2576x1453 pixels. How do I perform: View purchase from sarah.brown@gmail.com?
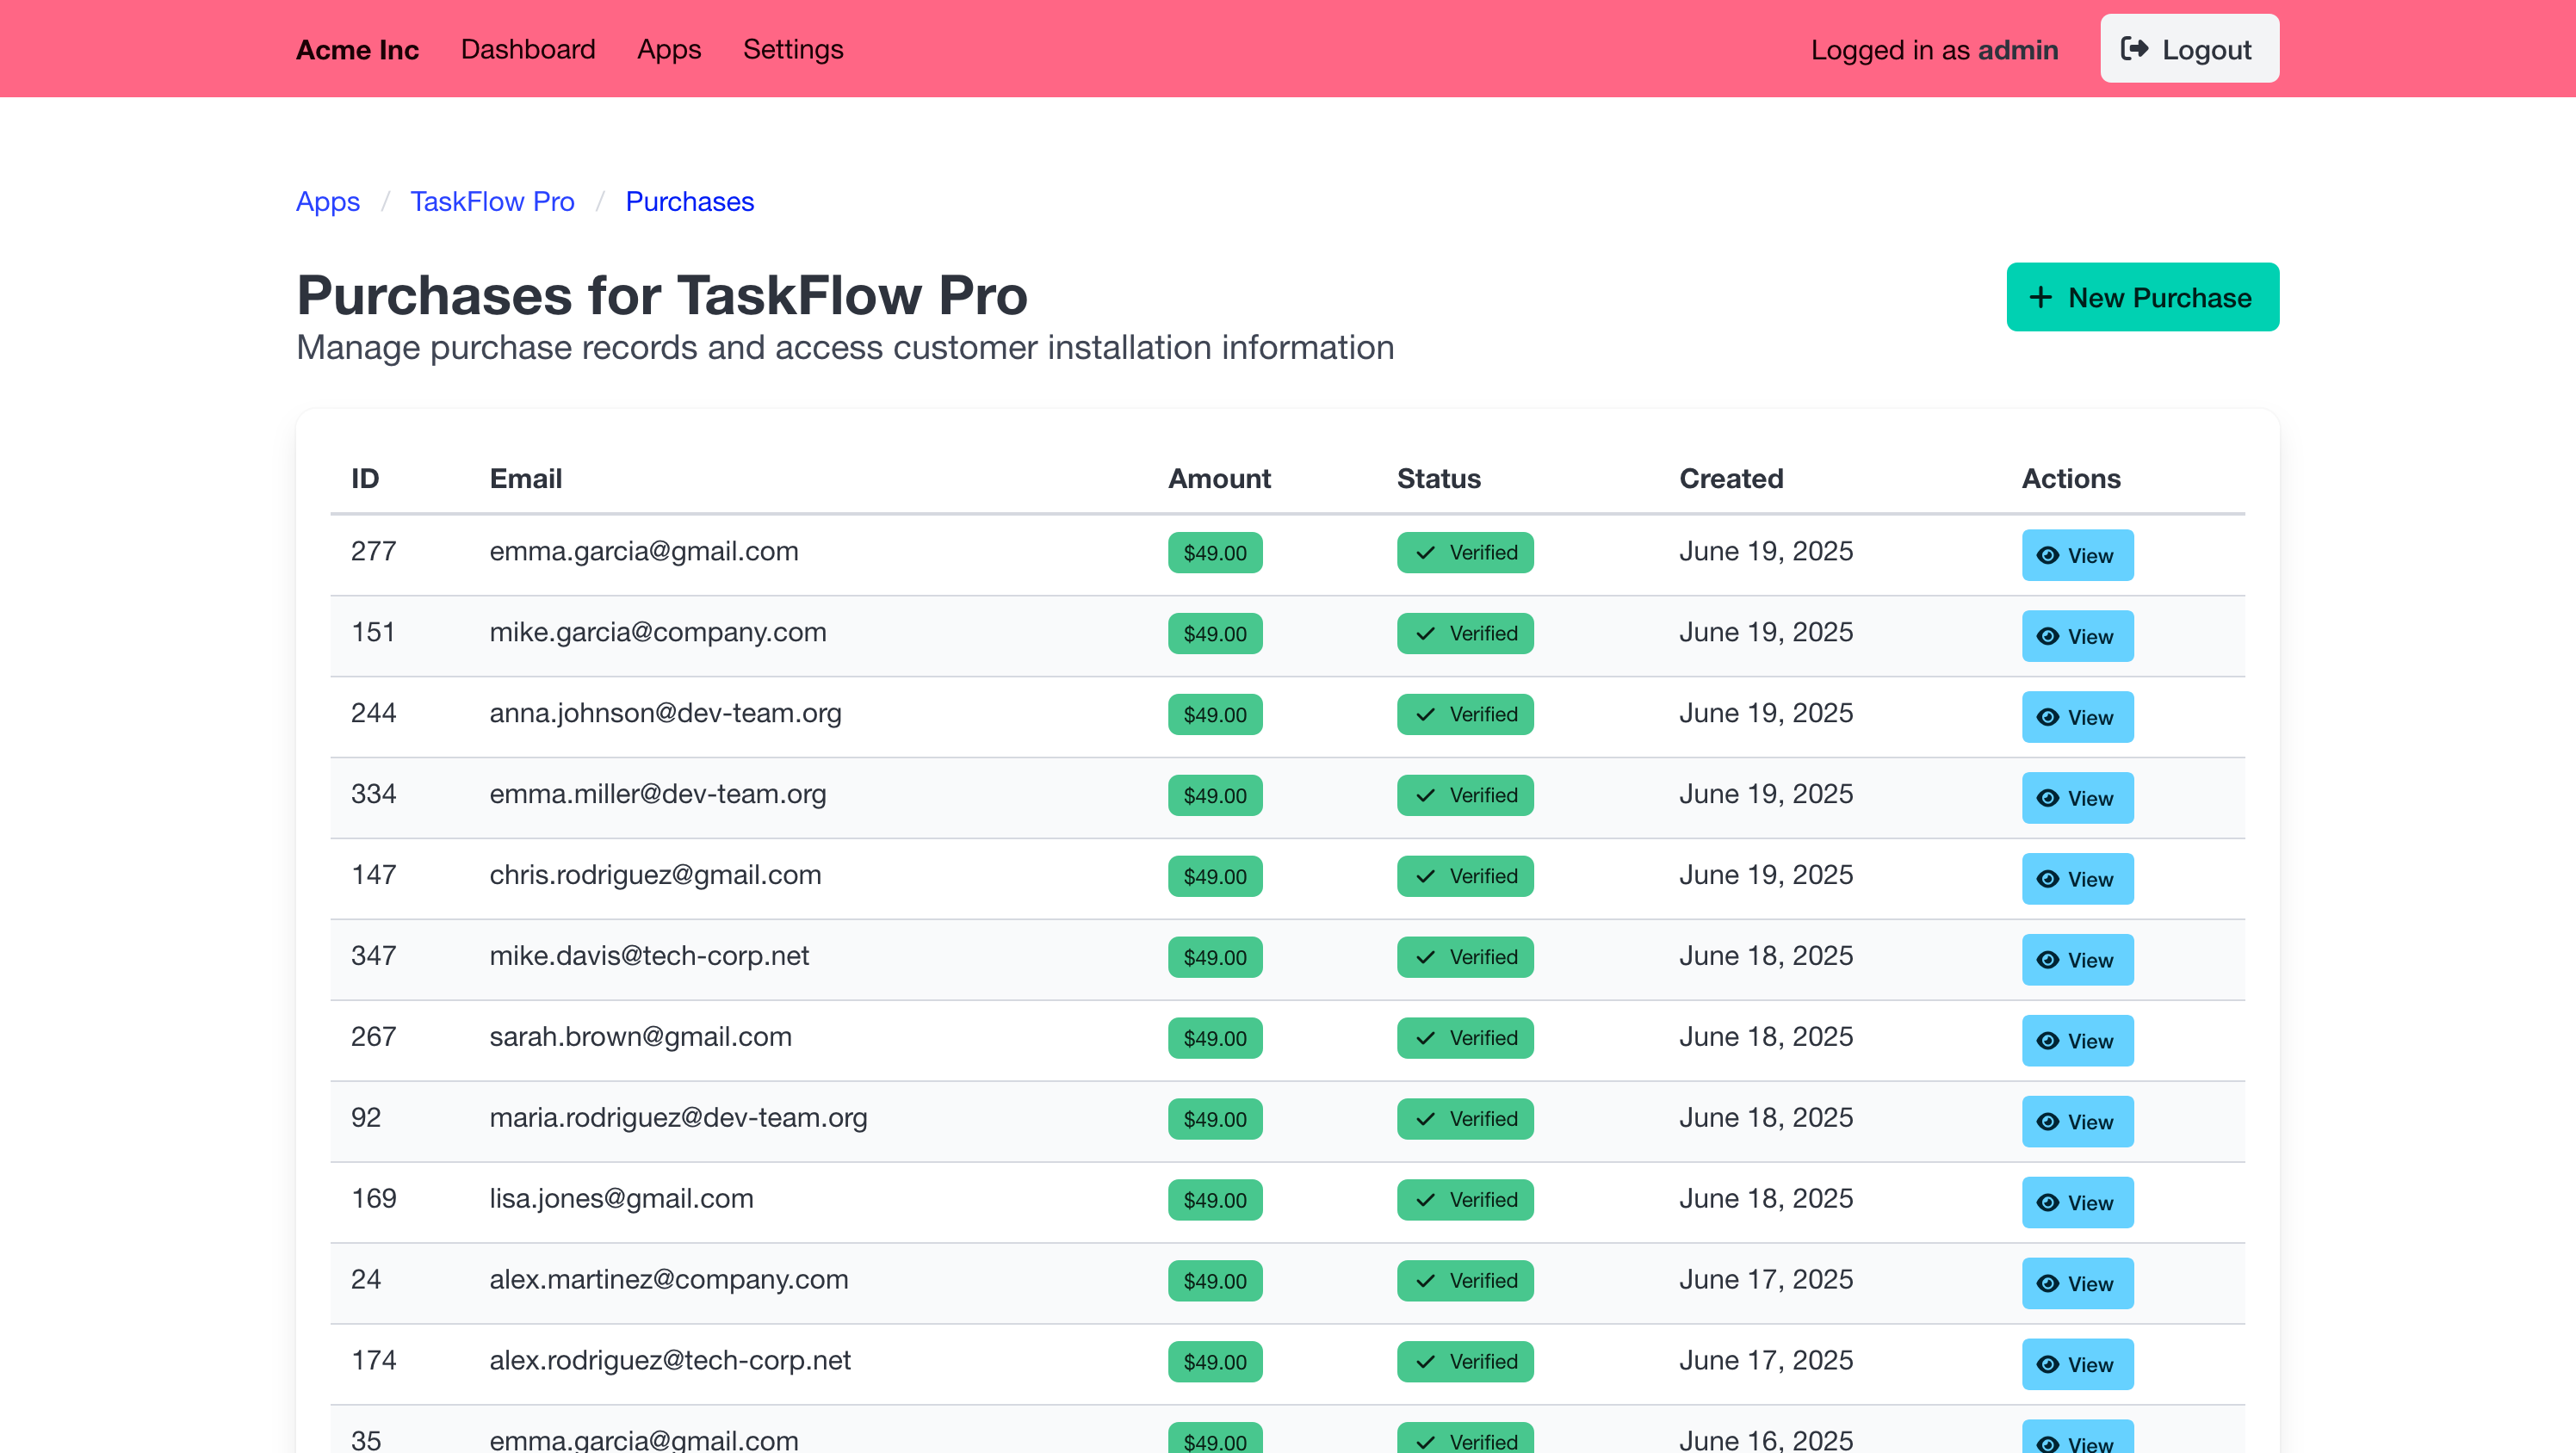(2077, 1040)
